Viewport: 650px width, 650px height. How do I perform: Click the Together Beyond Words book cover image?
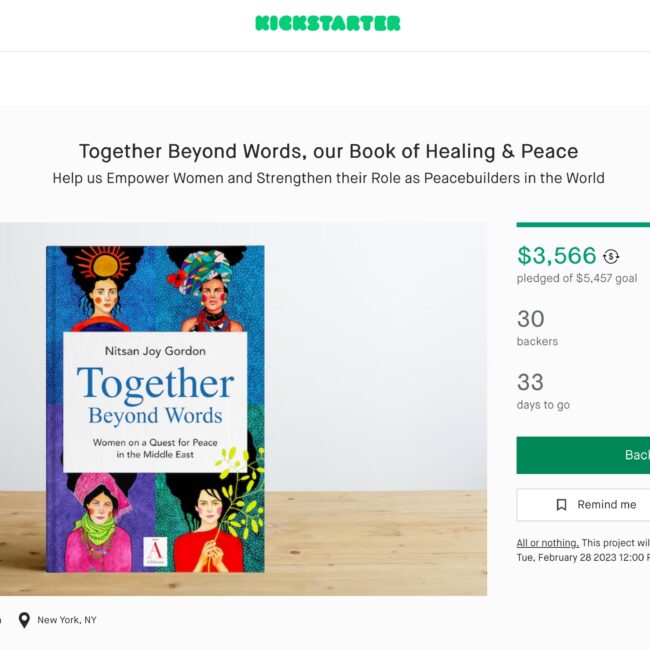(155, 409)
